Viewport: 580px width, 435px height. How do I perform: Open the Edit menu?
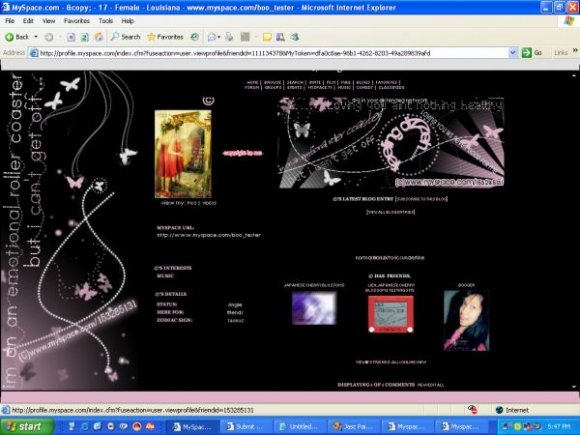point(28,21)
